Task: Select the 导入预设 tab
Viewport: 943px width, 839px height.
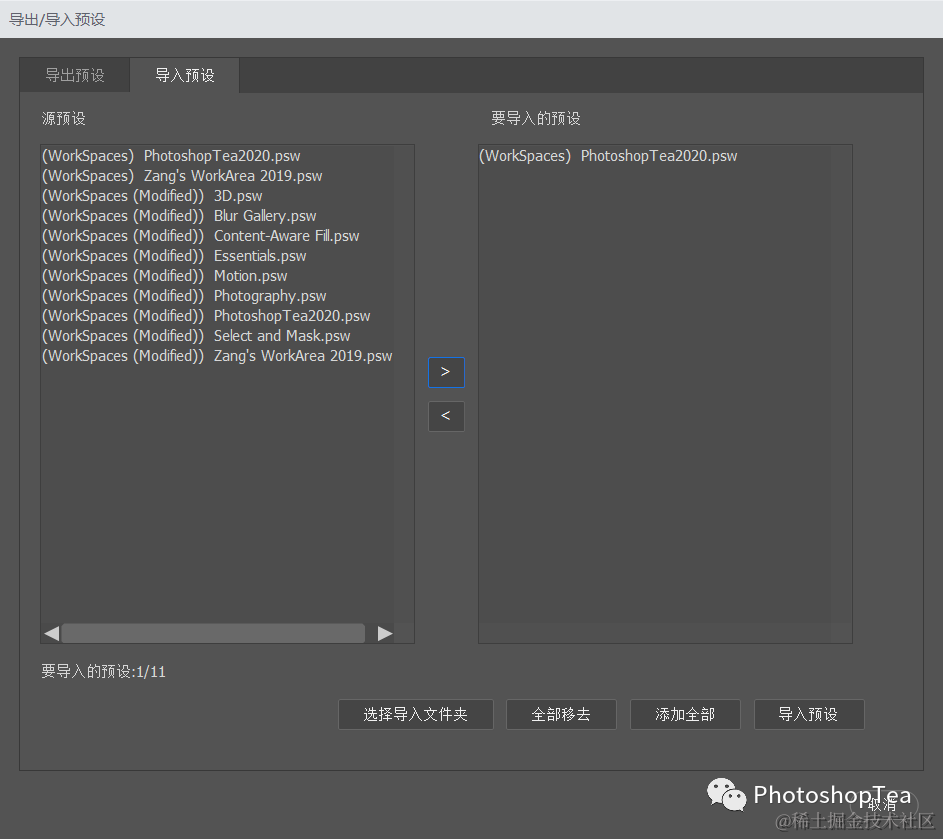Action: click(x=185, y=75)
